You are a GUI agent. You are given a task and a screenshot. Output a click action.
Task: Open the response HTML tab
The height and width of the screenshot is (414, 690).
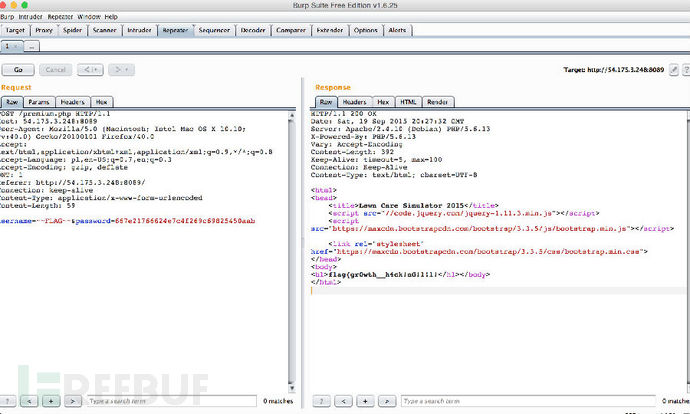(x=408, y=102)
